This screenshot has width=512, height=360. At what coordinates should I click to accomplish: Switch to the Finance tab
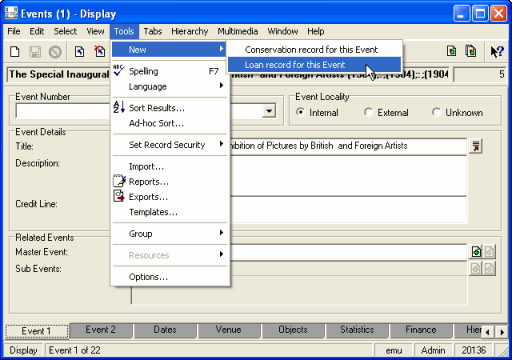[x=421, y=330]
